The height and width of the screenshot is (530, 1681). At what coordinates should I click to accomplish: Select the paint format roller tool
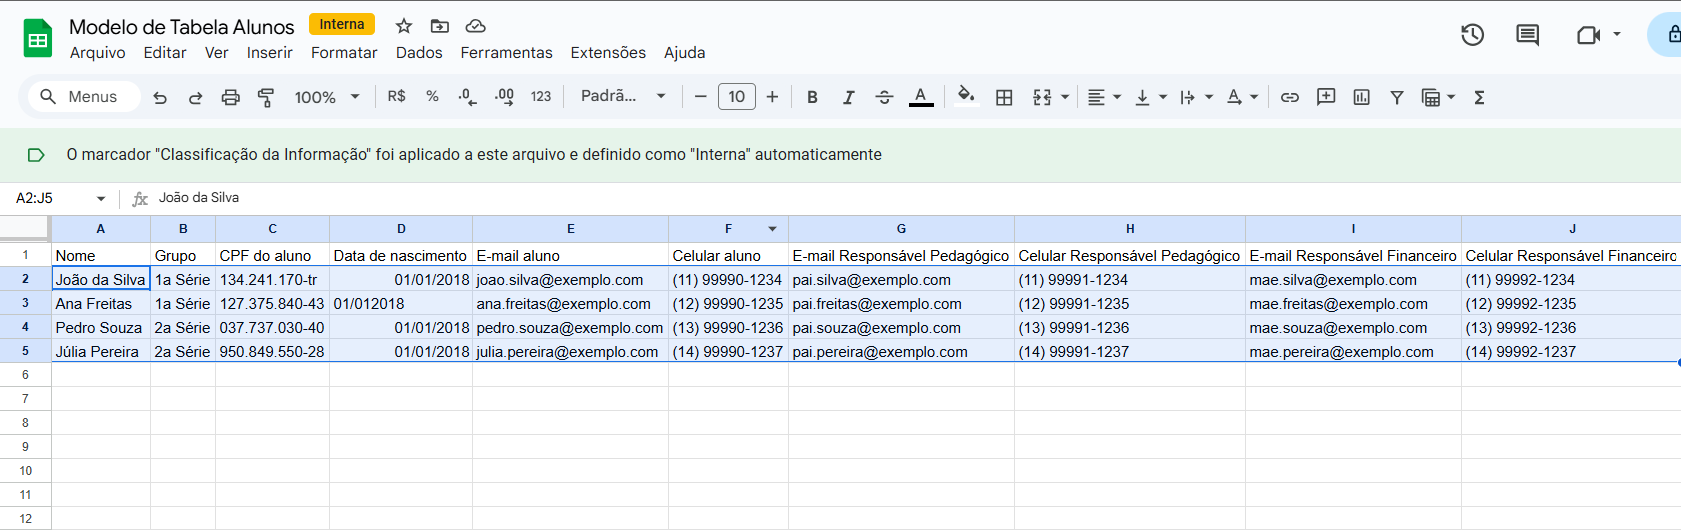click(x=266, y=97)
